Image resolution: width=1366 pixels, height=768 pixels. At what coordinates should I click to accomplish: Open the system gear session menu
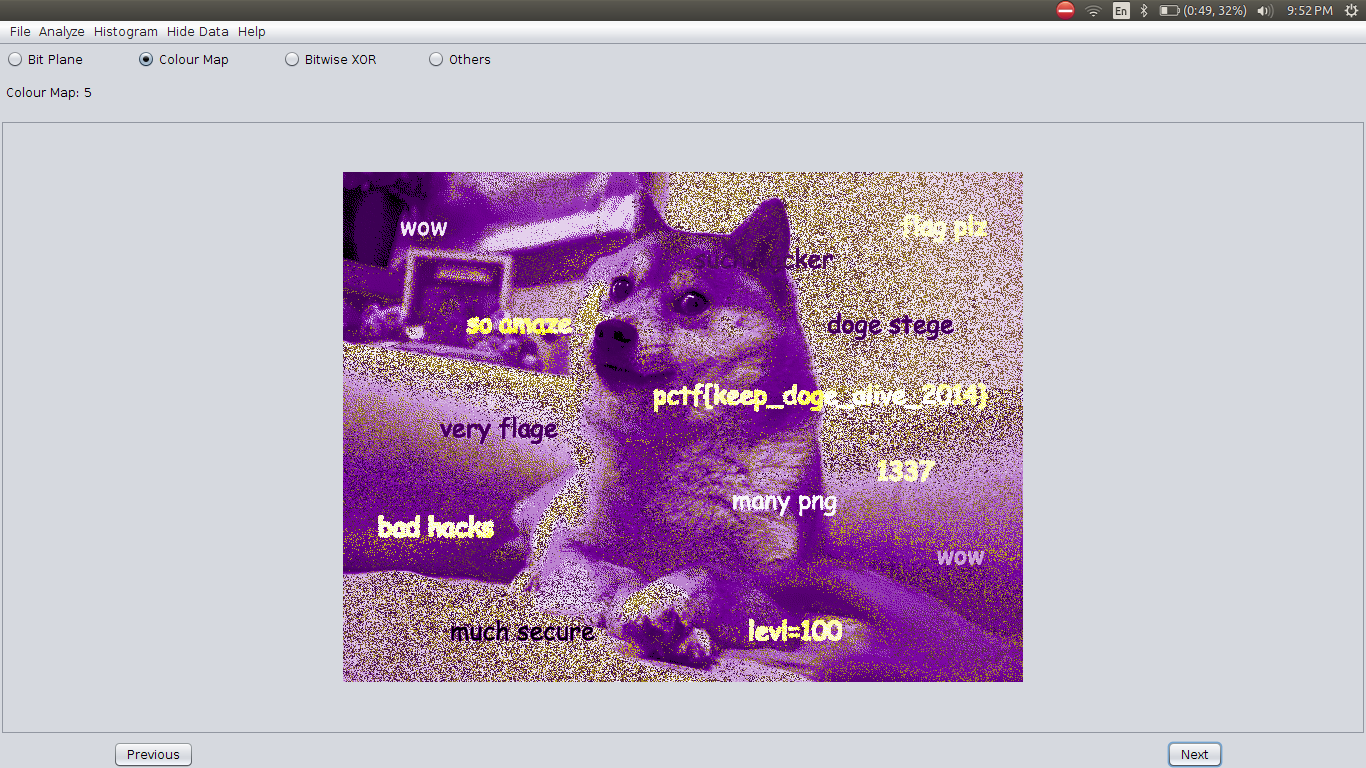pos(1351,10)
